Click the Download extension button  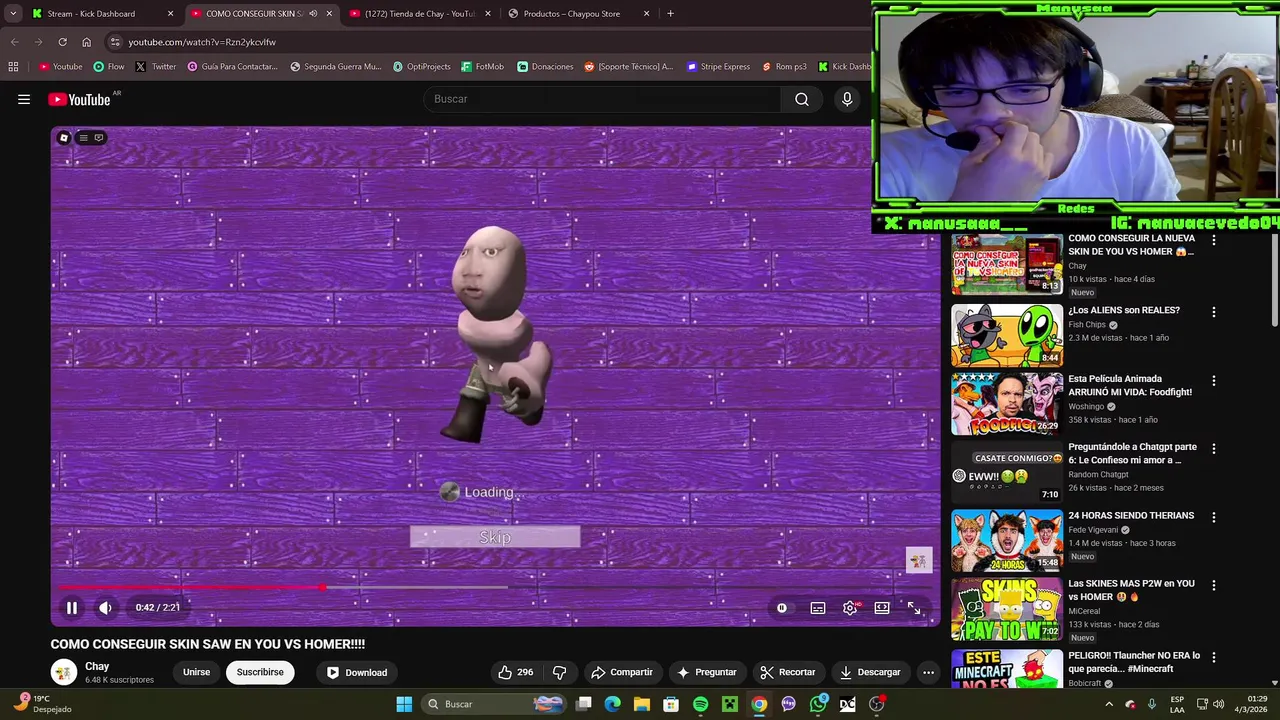[357, 672]
